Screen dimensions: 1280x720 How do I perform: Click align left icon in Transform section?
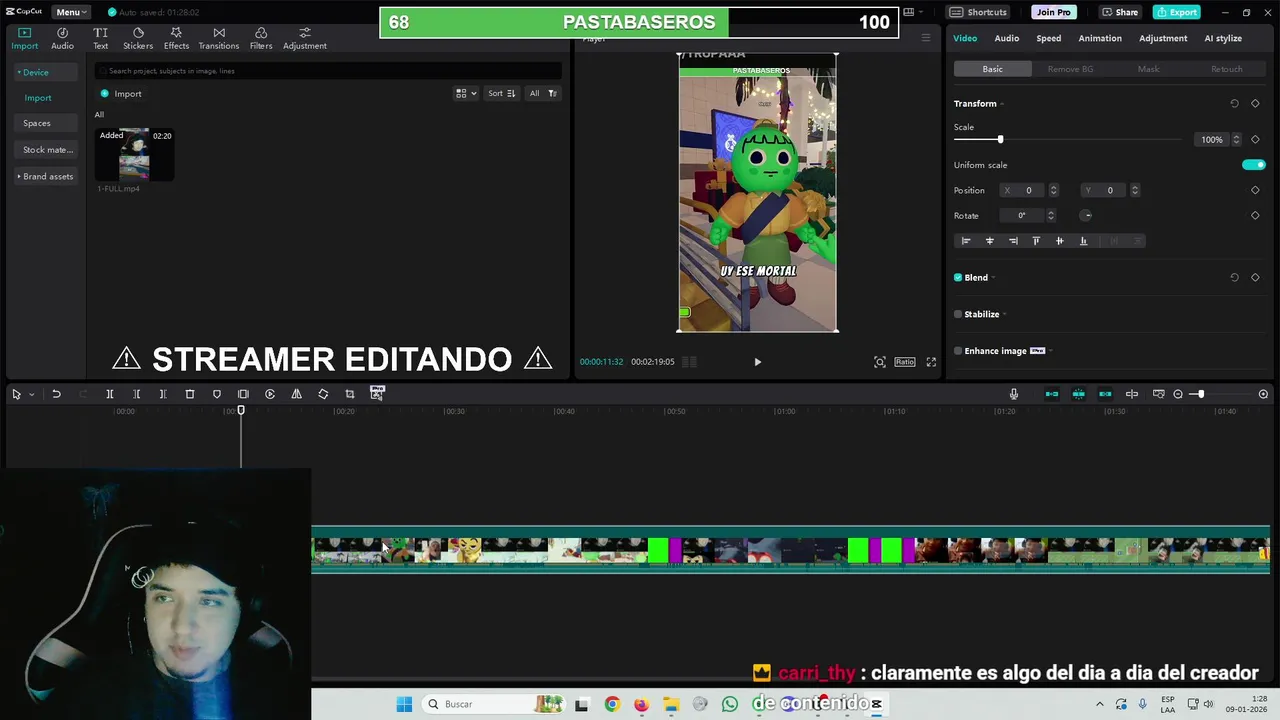[x=966, y=241]
